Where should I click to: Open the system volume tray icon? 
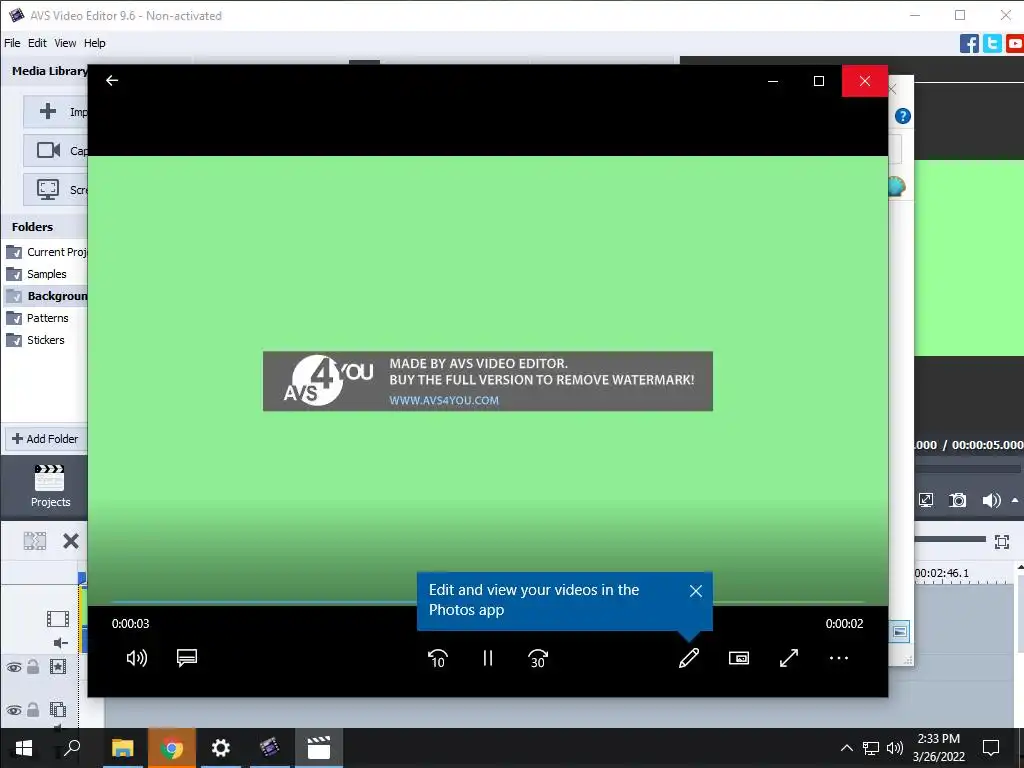pyautogui.click(x=895, y=748)
